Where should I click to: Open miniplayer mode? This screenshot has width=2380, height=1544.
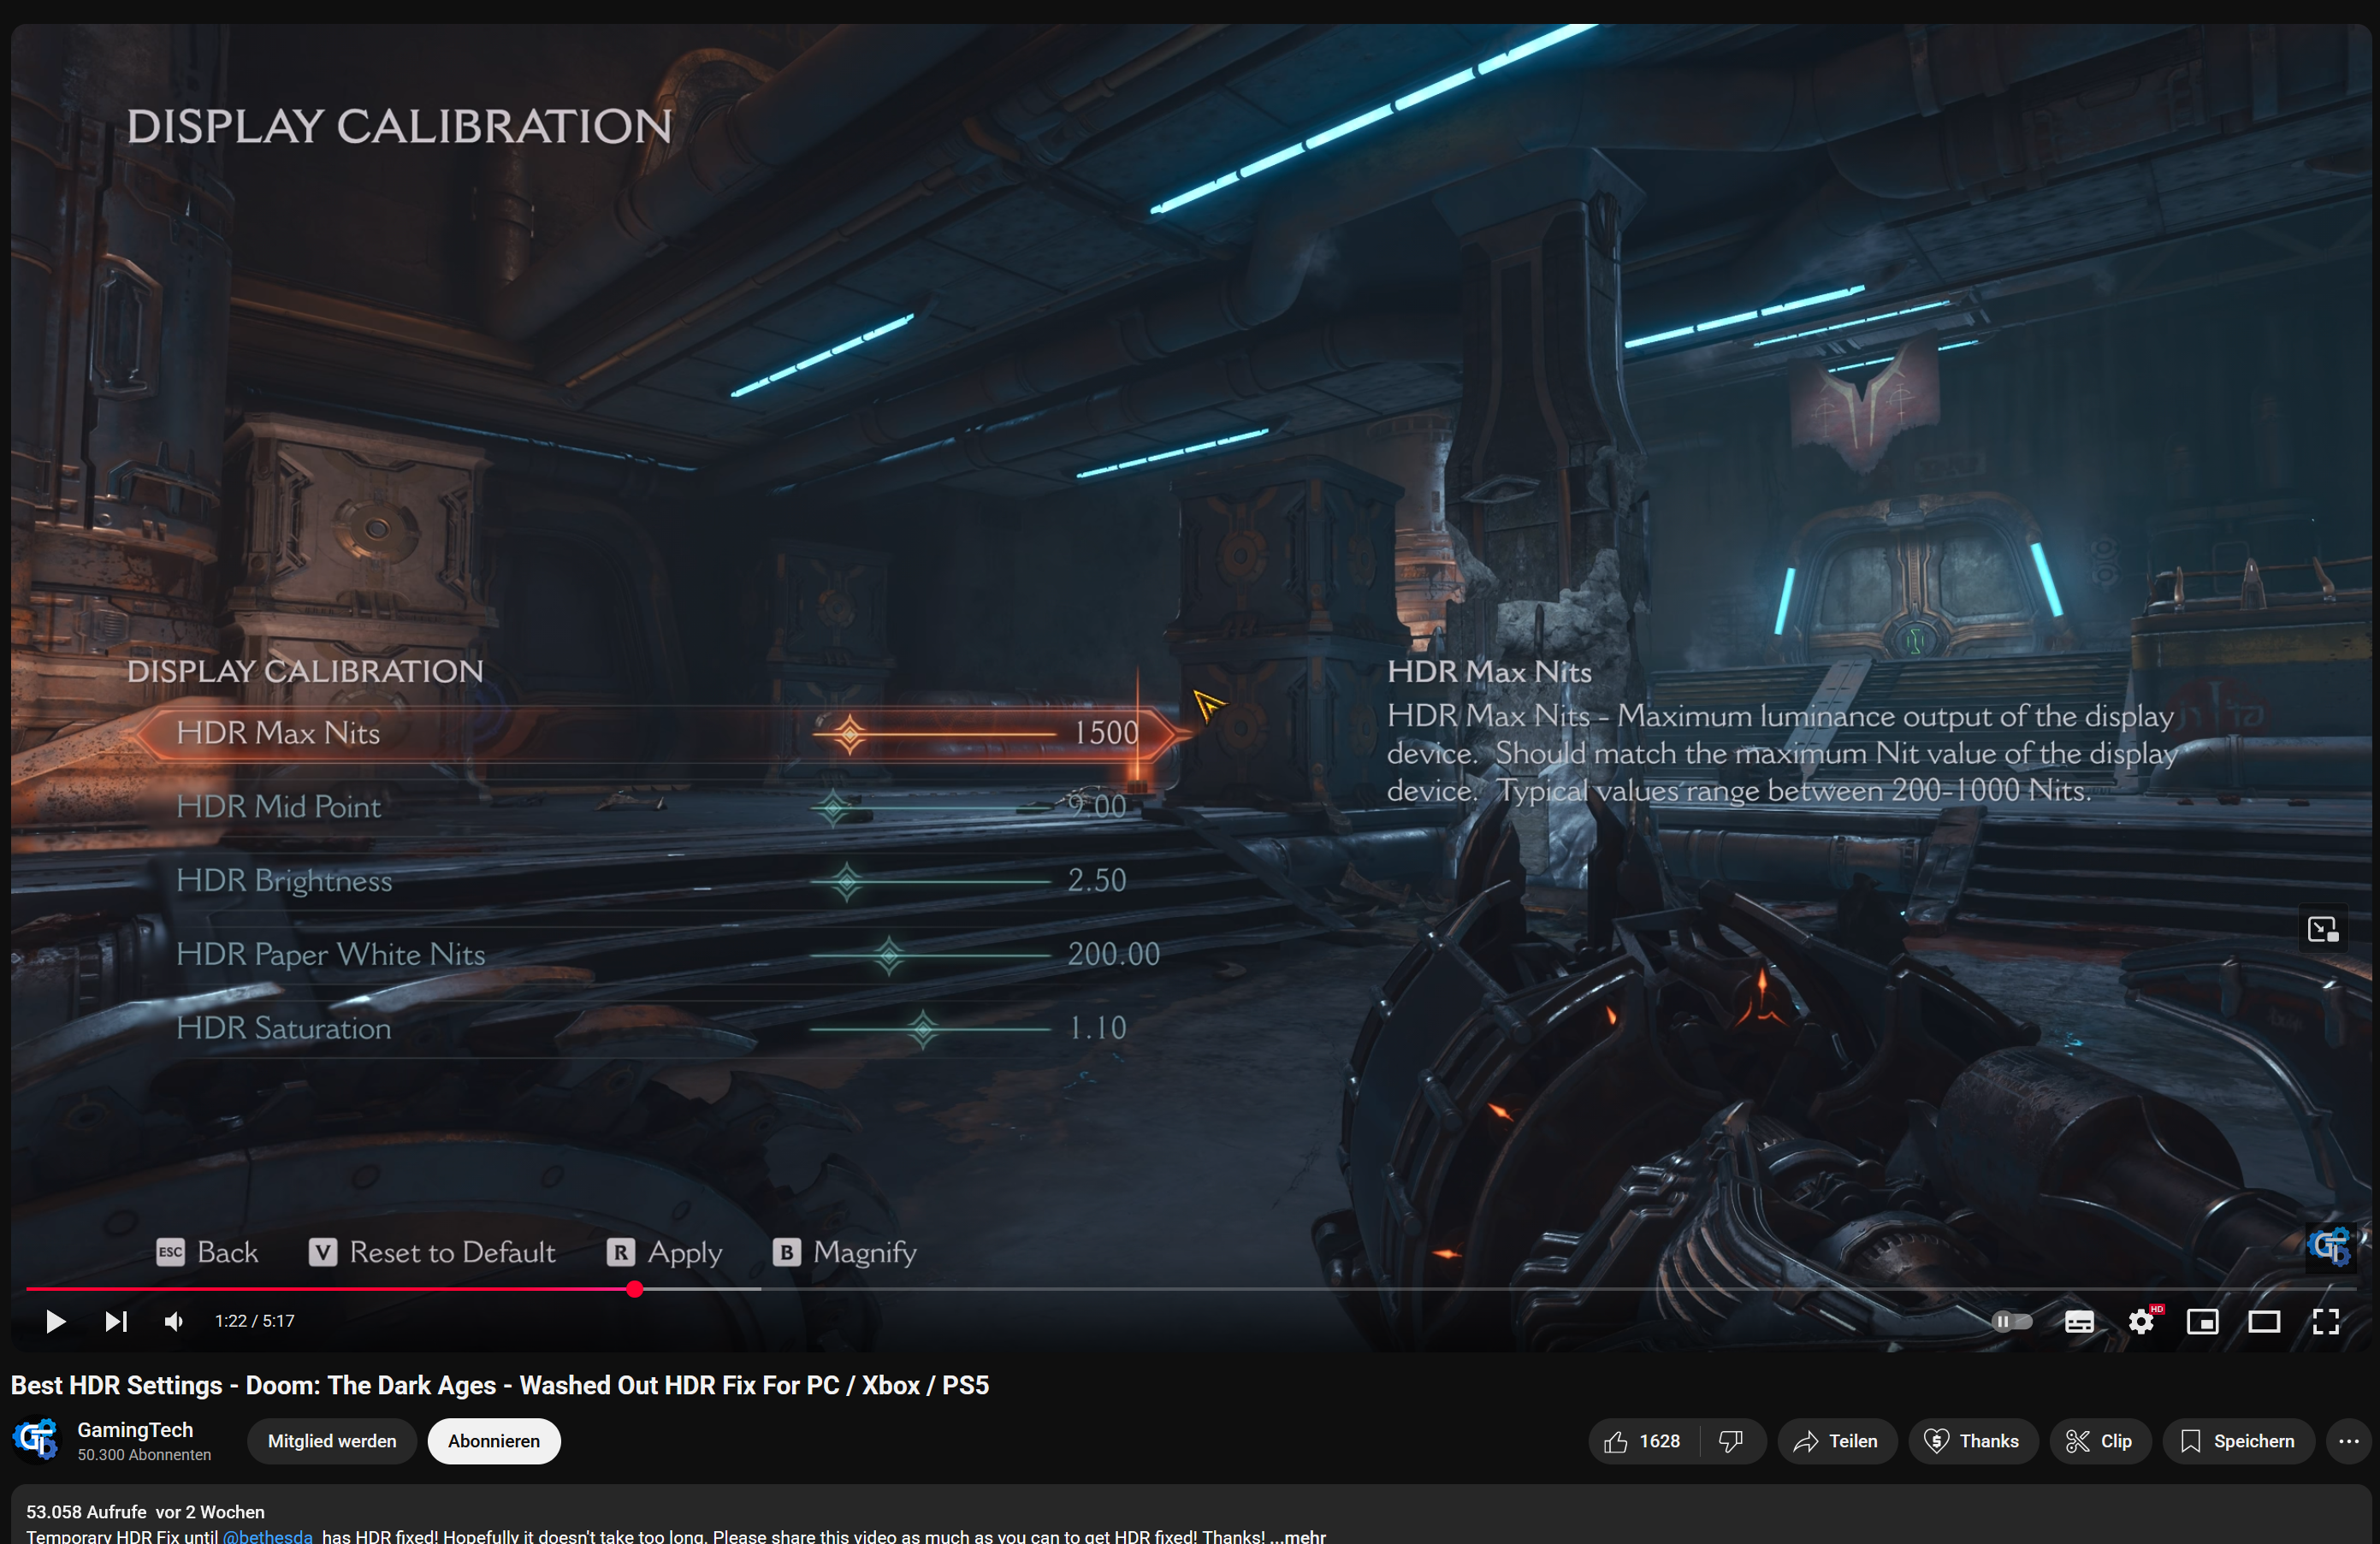[2203, 1321]
